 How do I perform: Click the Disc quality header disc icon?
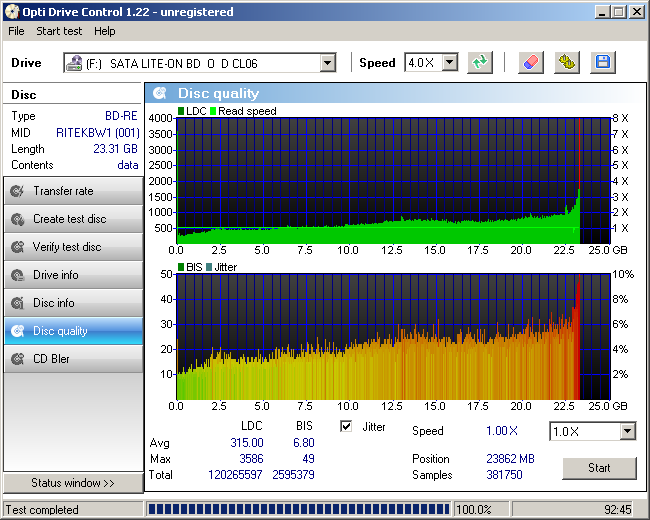[x=160, y=93]
